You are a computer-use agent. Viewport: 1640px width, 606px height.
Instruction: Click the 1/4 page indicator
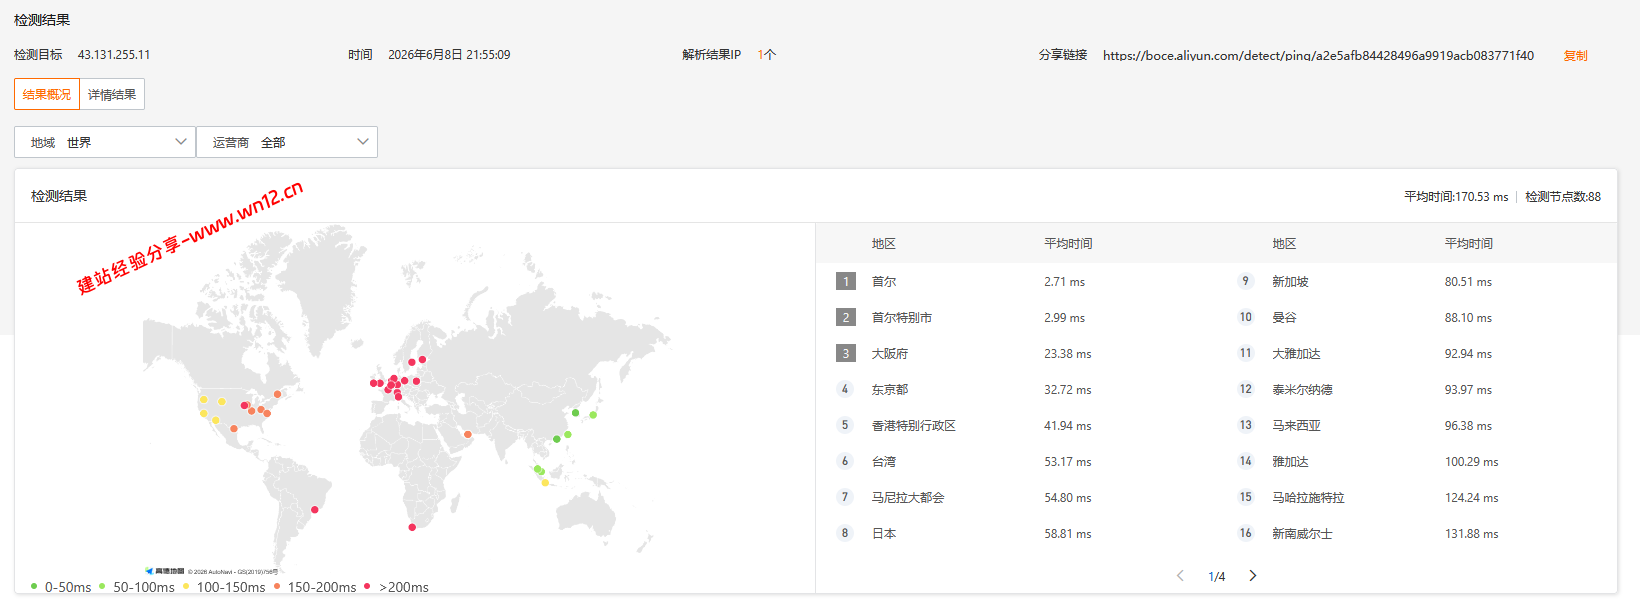tap(1216, 576)
